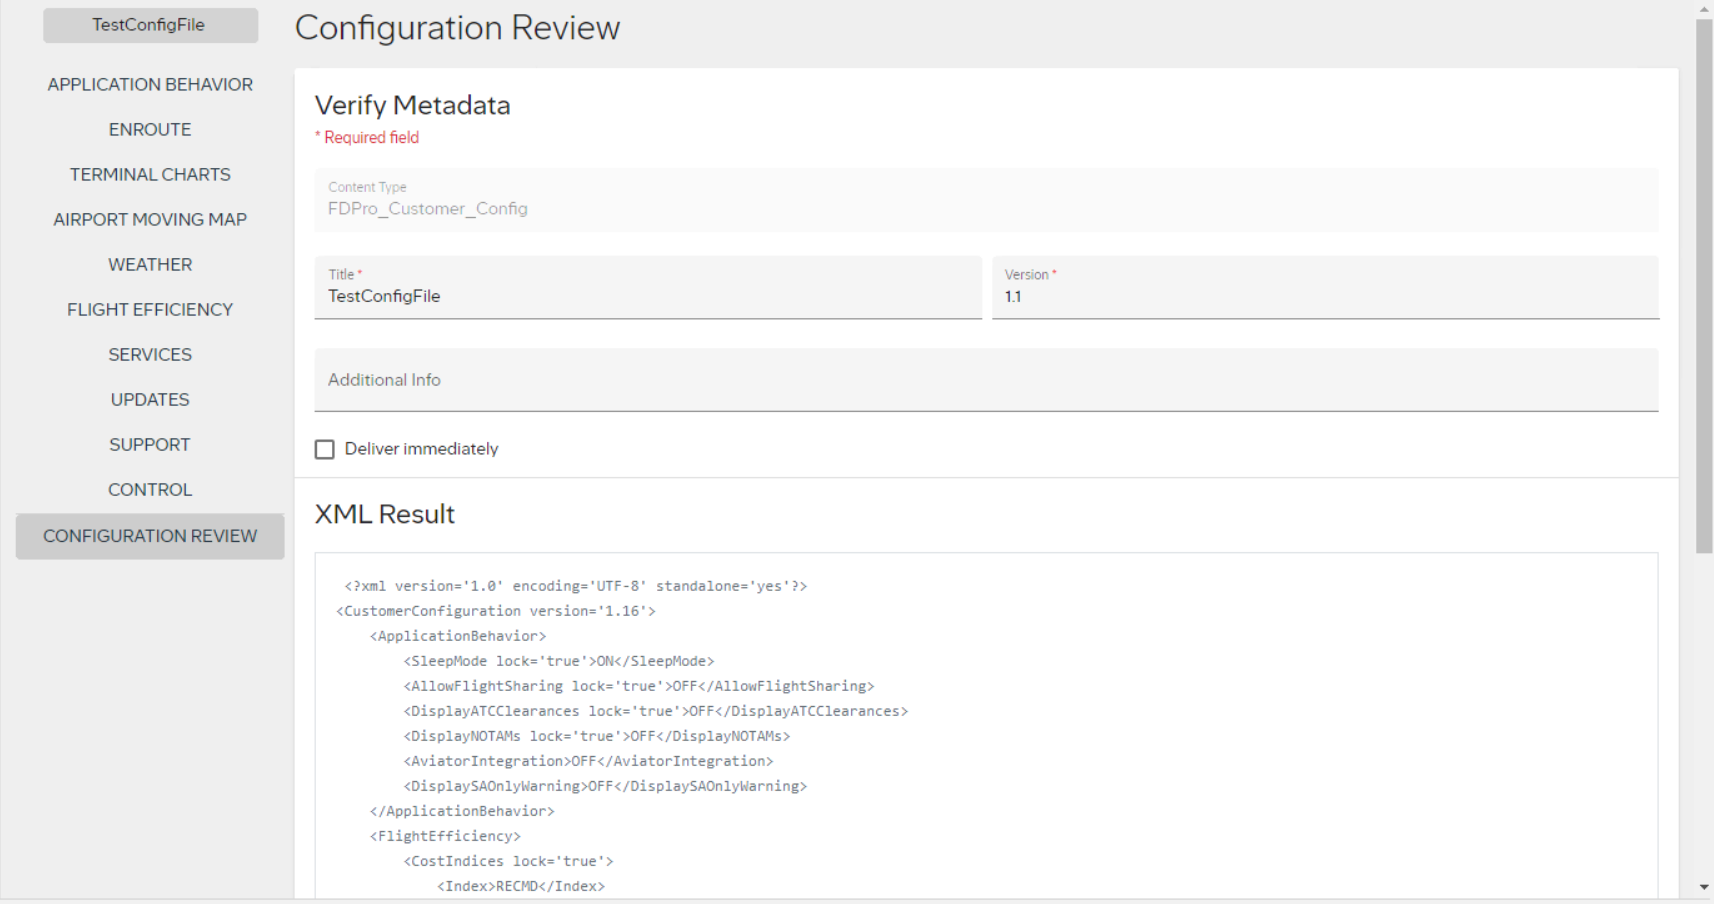Screen dimensions: 1714x904
Task: Go to the Updates section
Action: tap(150, 400)
